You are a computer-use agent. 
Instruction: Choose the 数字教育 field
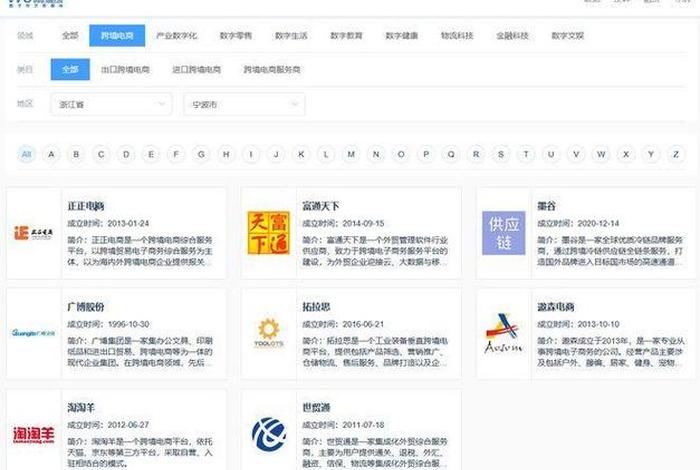pyautogui.click(x=346, y=36)
